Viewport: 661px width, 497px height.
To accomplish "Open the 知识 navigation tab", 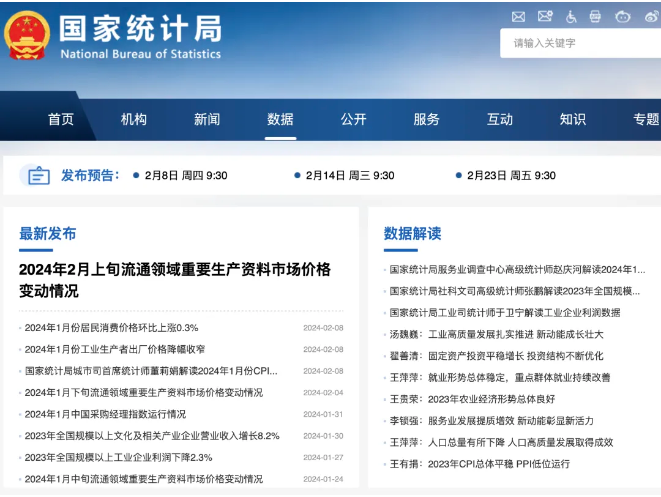I will click(x=572, y=119).
